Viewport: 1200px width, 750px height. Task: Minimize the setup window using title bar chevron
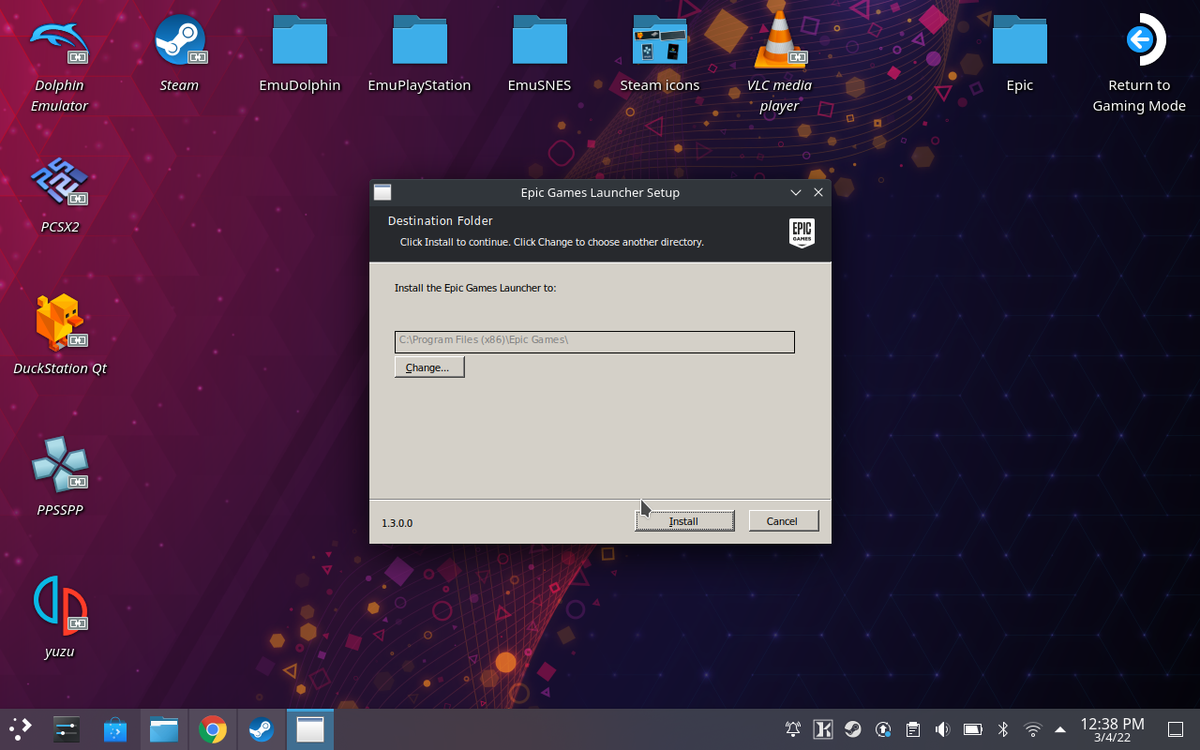(x=796, y=192)
